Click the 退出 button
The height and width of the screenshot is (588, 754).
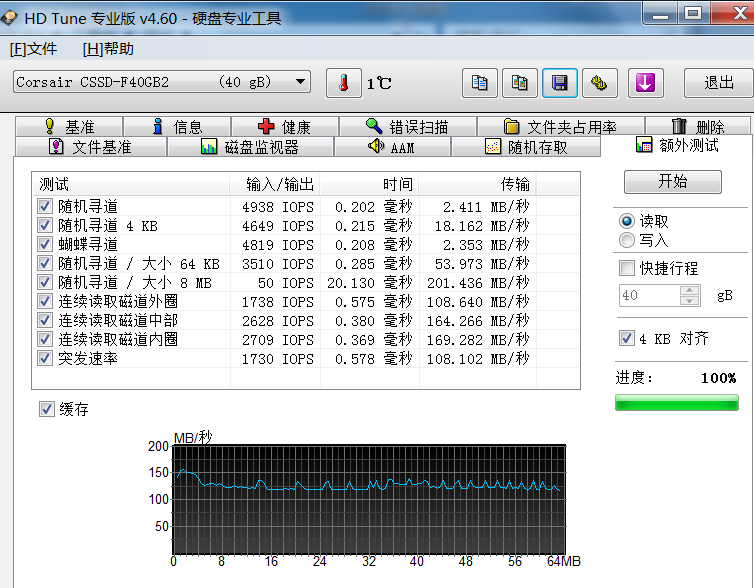coord(718,83)
